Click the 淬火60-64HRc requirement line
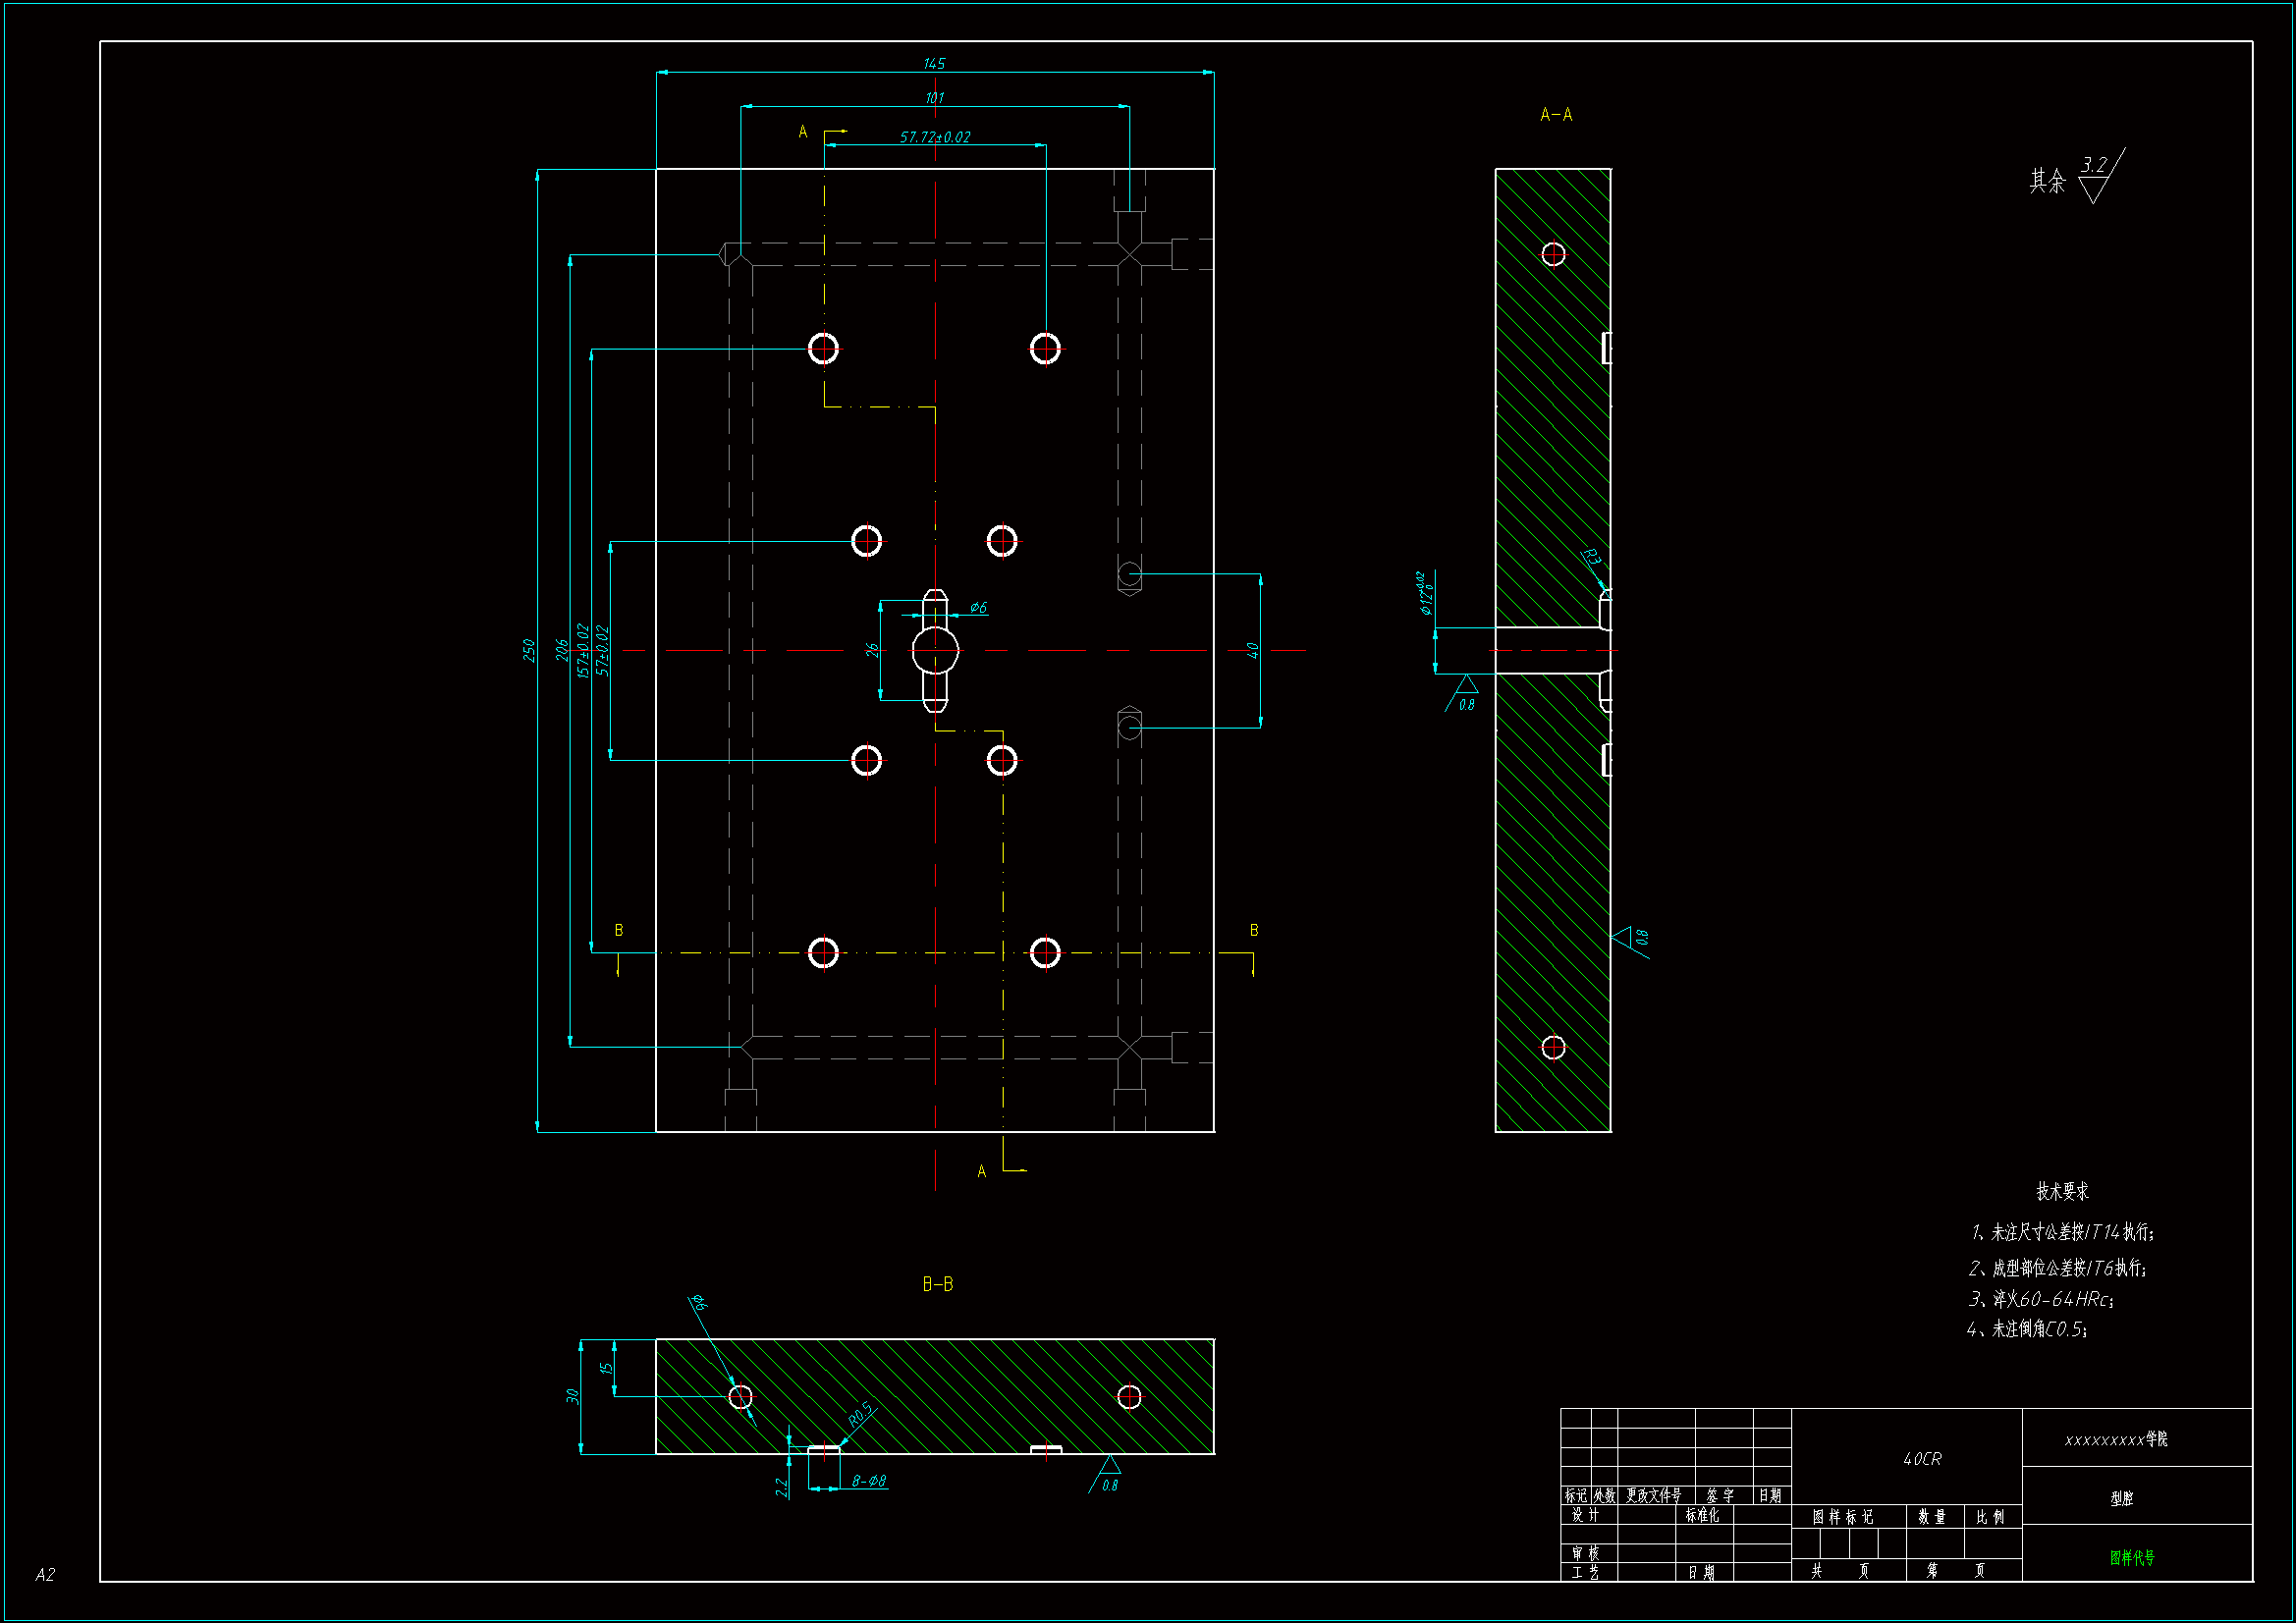 click(x=2040, y=1299)
